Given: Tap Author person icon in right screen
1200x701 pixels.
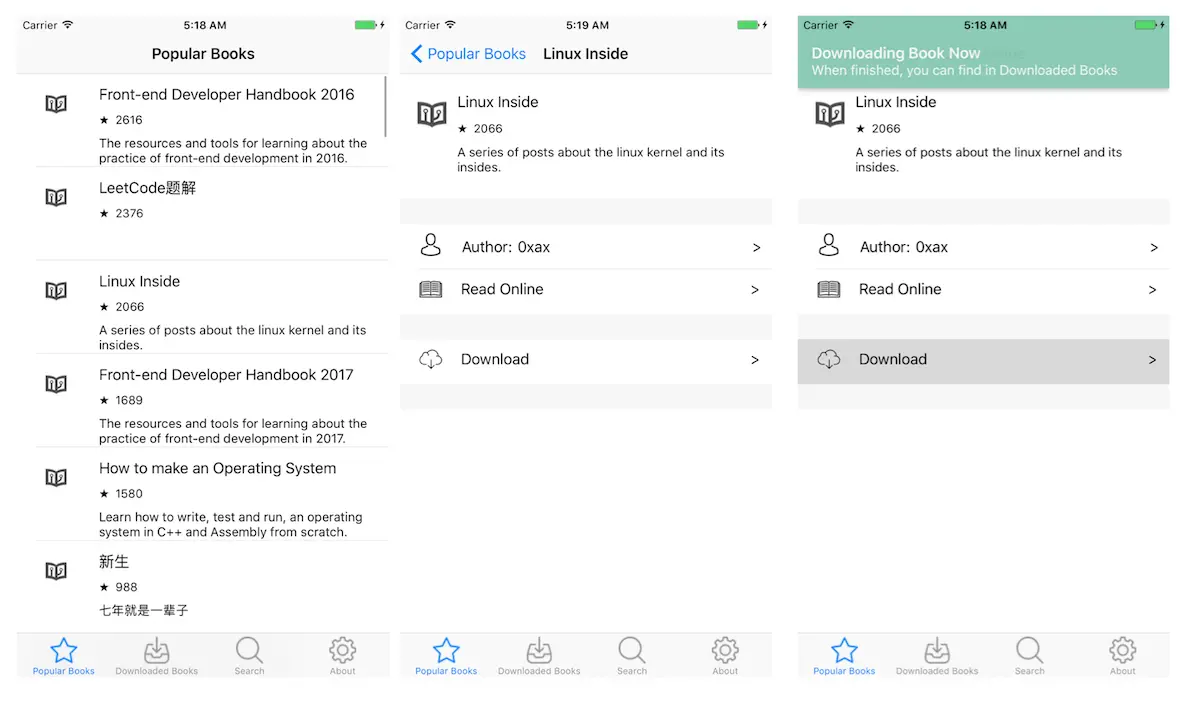Looking at the screenshot, I should (x=829, y=246).
